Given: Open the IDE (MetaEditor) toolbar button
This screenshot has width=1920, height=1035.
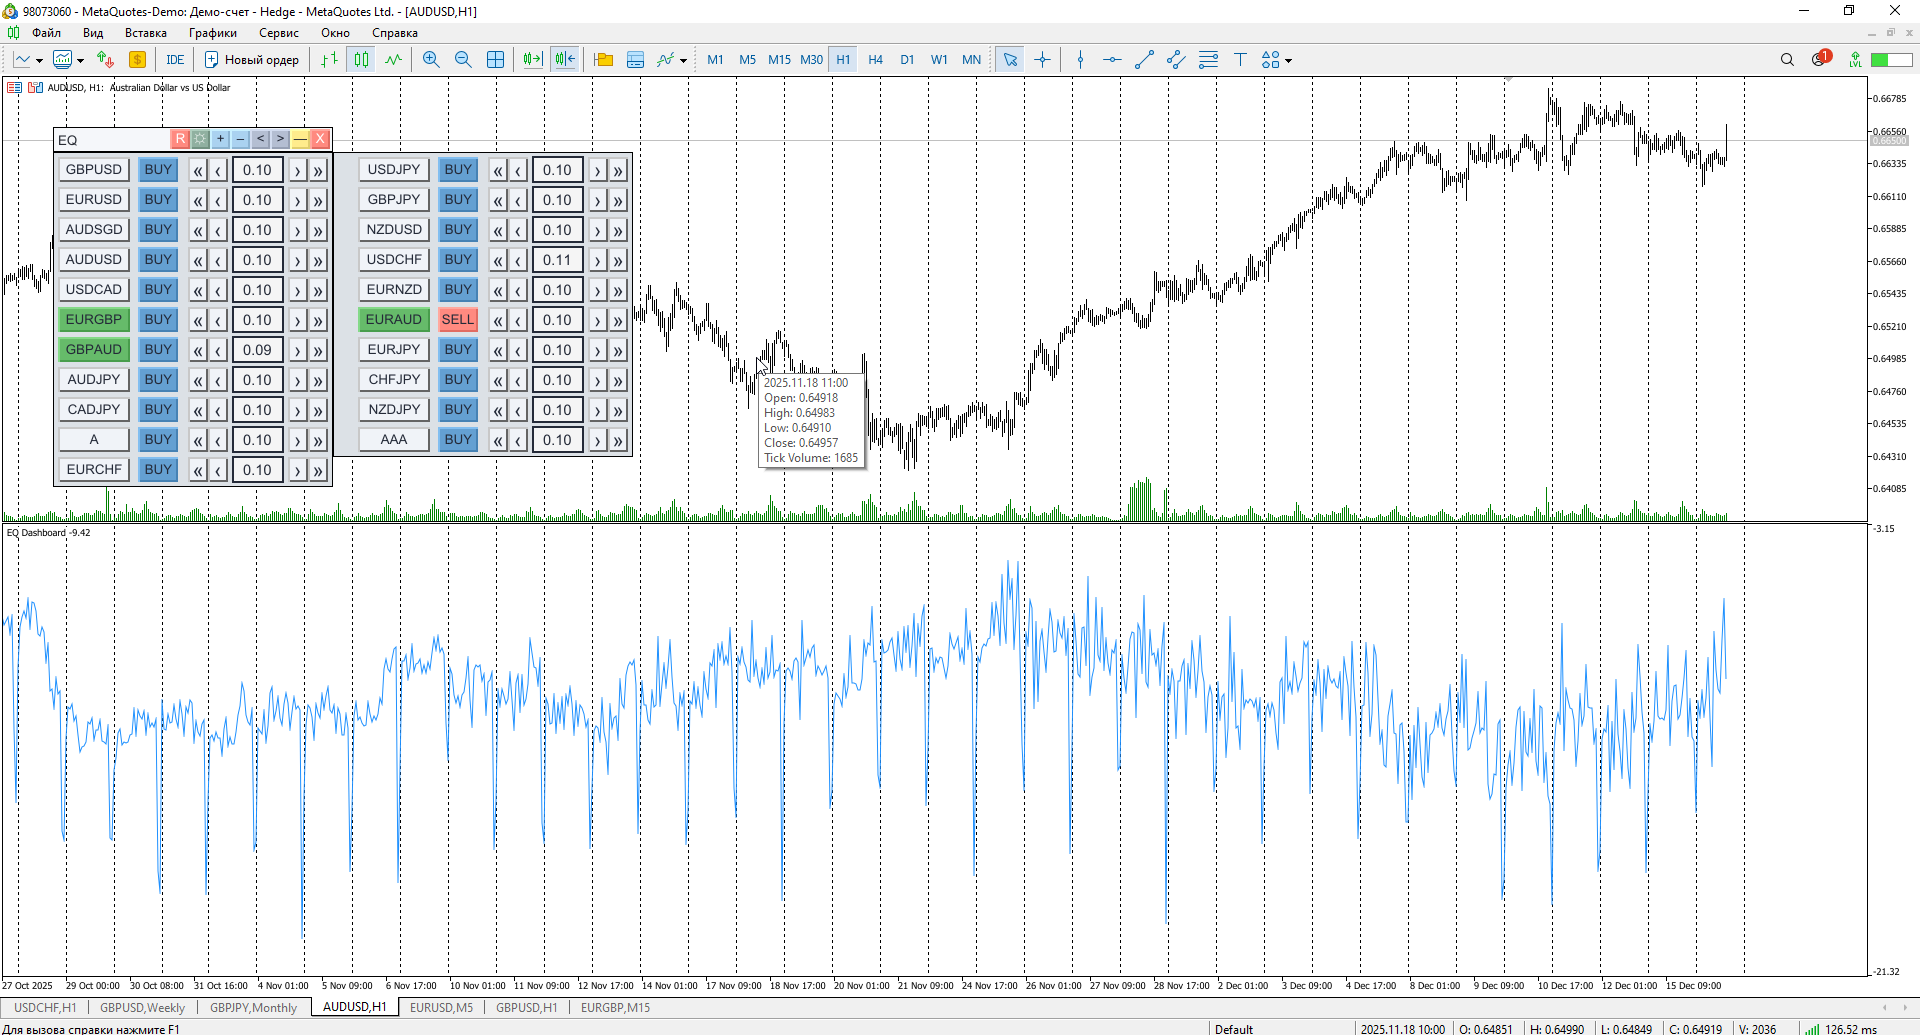Looking at the screenshot, I should pos(175,60).
